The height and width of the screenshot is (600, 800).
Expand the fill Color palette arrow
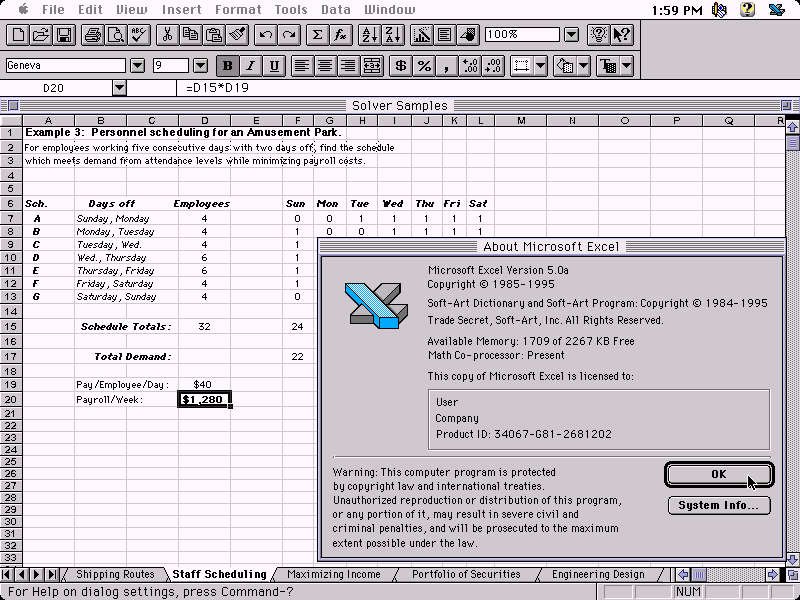pyautogui.click(x=584, y=66)
